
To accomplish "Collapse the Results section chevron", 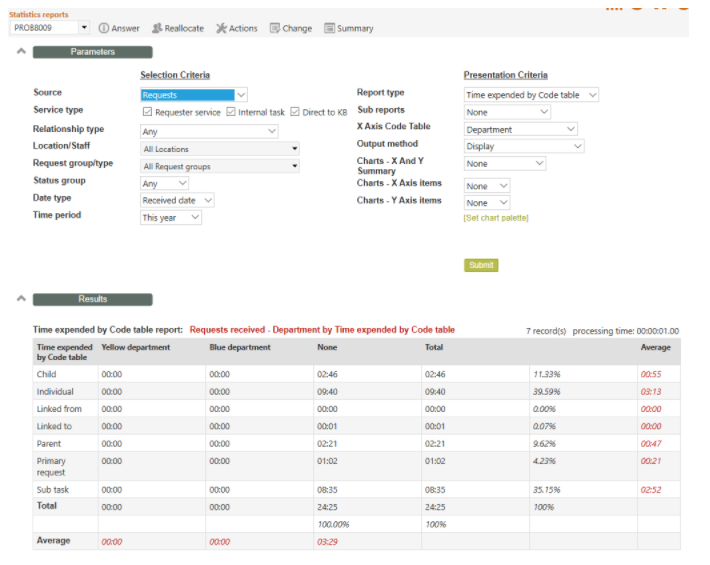I will (21, 299).
